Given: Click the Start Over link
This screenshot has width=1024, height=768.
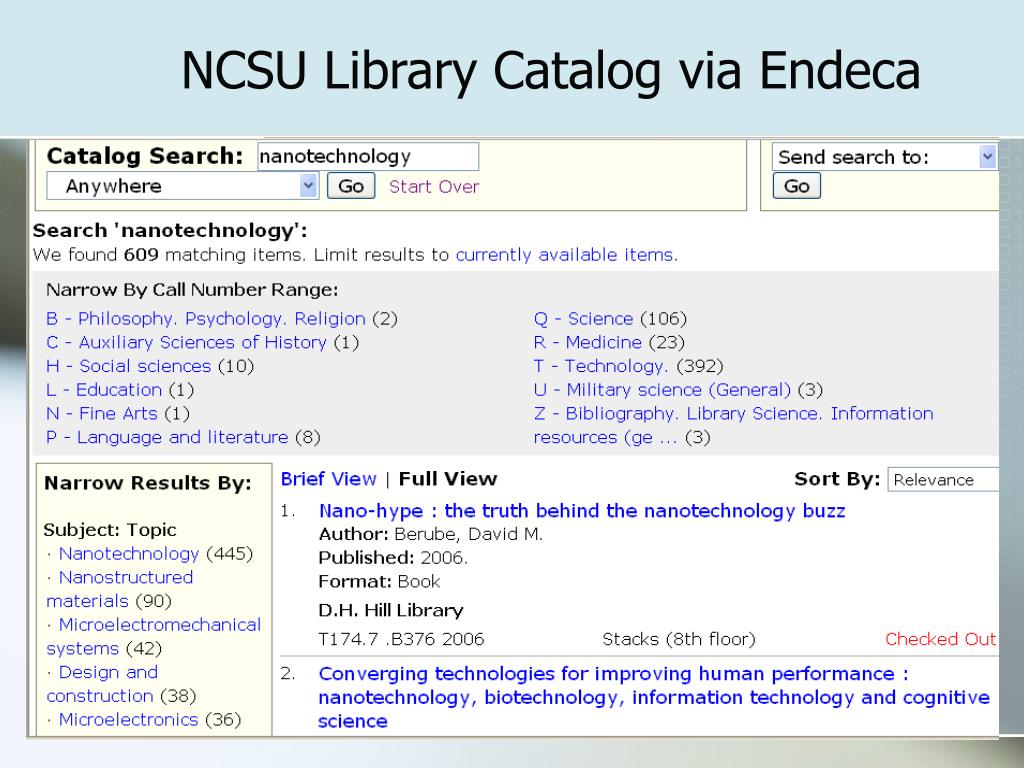Looking at the screenshot, I should click(434, 187).
